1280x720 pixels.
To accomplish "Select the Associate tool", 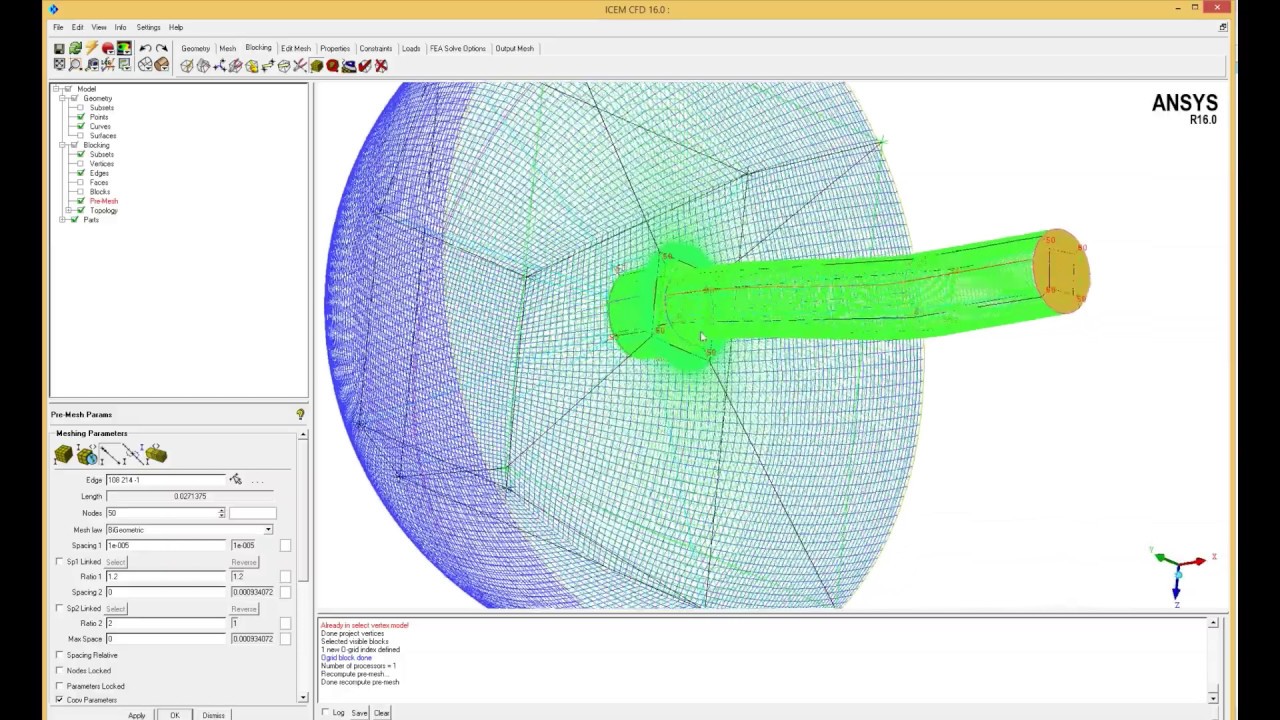I will pos(251,66).
